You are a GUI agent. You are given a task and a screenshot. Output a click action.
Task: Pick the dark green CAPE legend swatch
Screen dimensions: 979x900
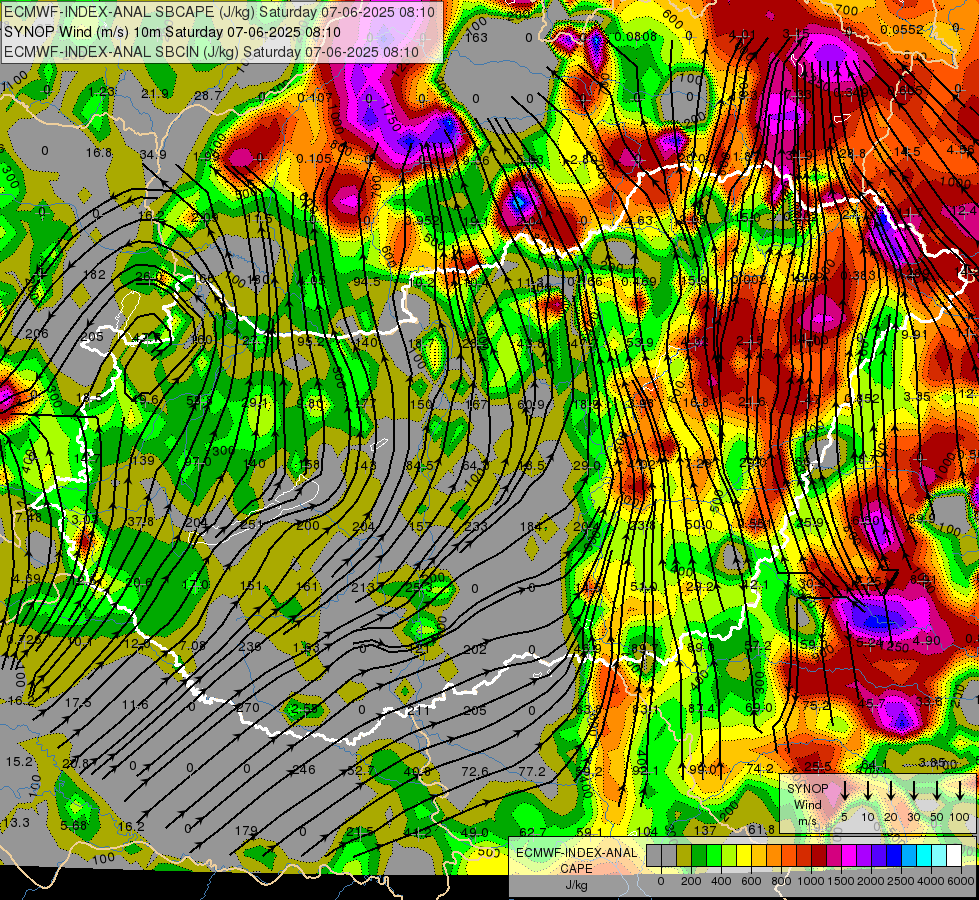point(699,856)
